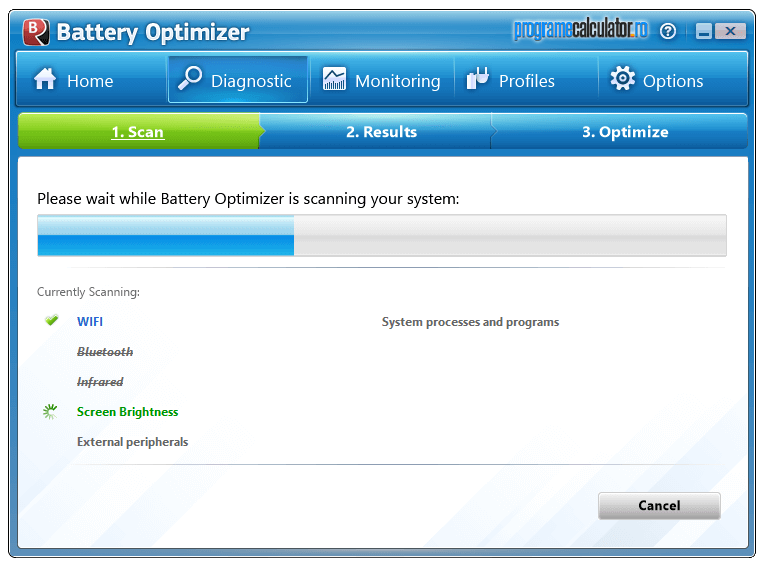763x566 pixels.
Task: Click the 'Please wait while' scanning message
Action: tap(248, 199)
